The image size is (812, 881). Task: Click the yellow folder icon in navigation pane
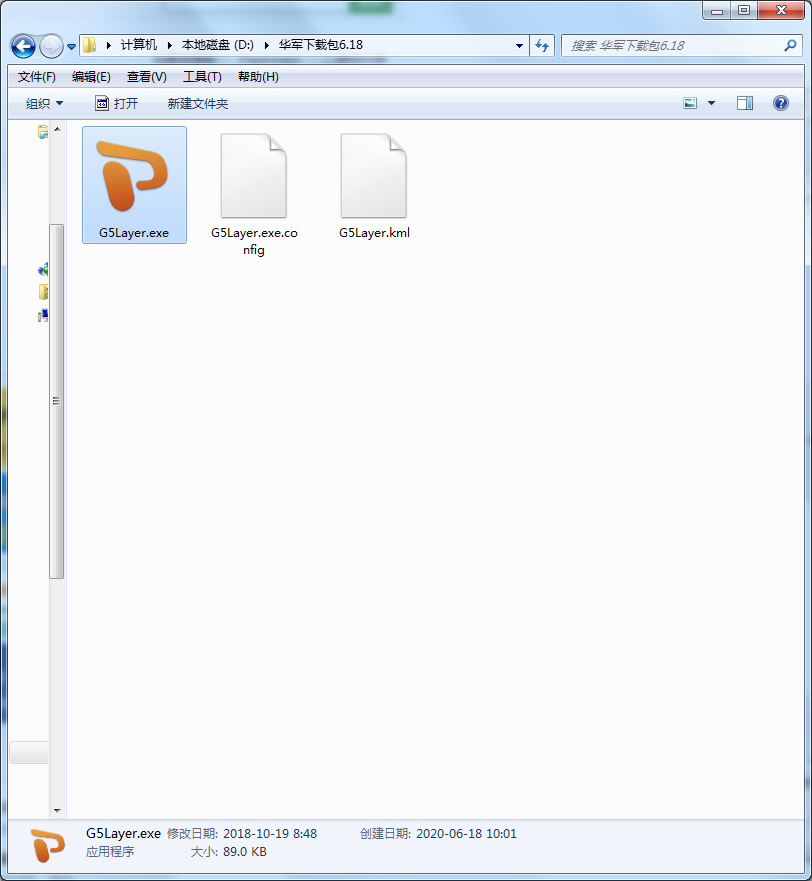(x=43, y=292)
